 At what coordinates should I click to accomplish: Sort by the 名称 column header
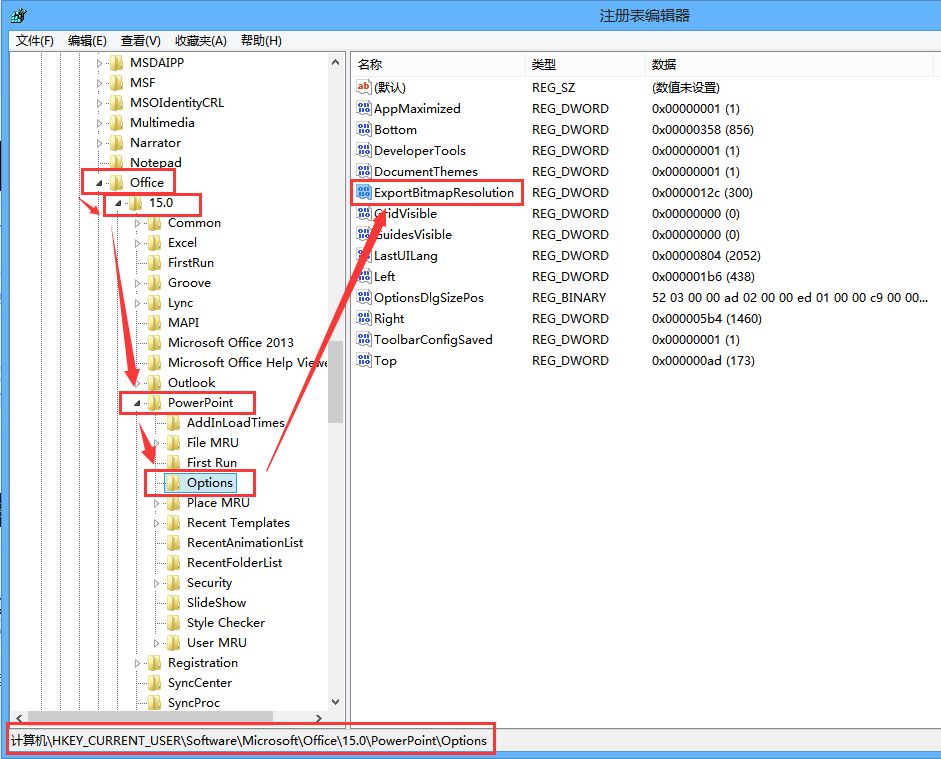[438, 64]
